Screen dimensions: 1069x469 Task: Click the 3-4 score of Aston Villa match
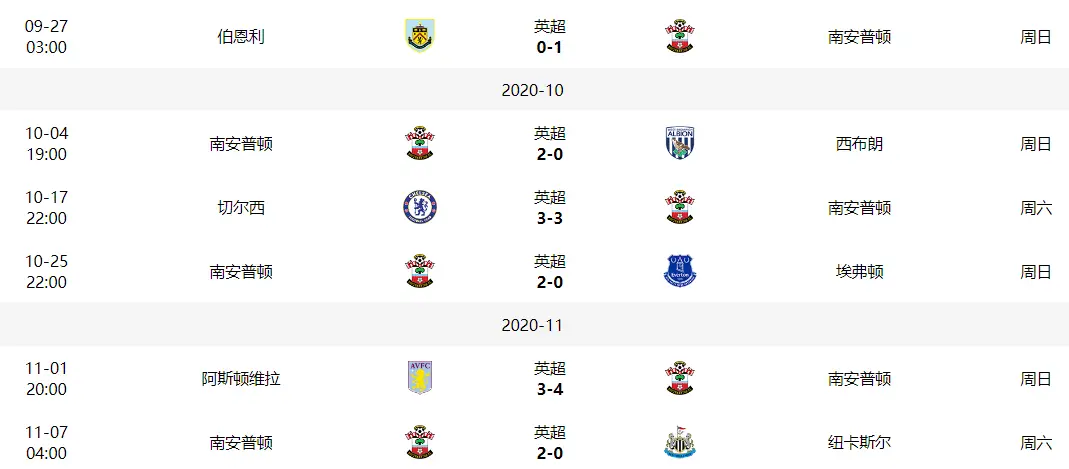point(549,389)
